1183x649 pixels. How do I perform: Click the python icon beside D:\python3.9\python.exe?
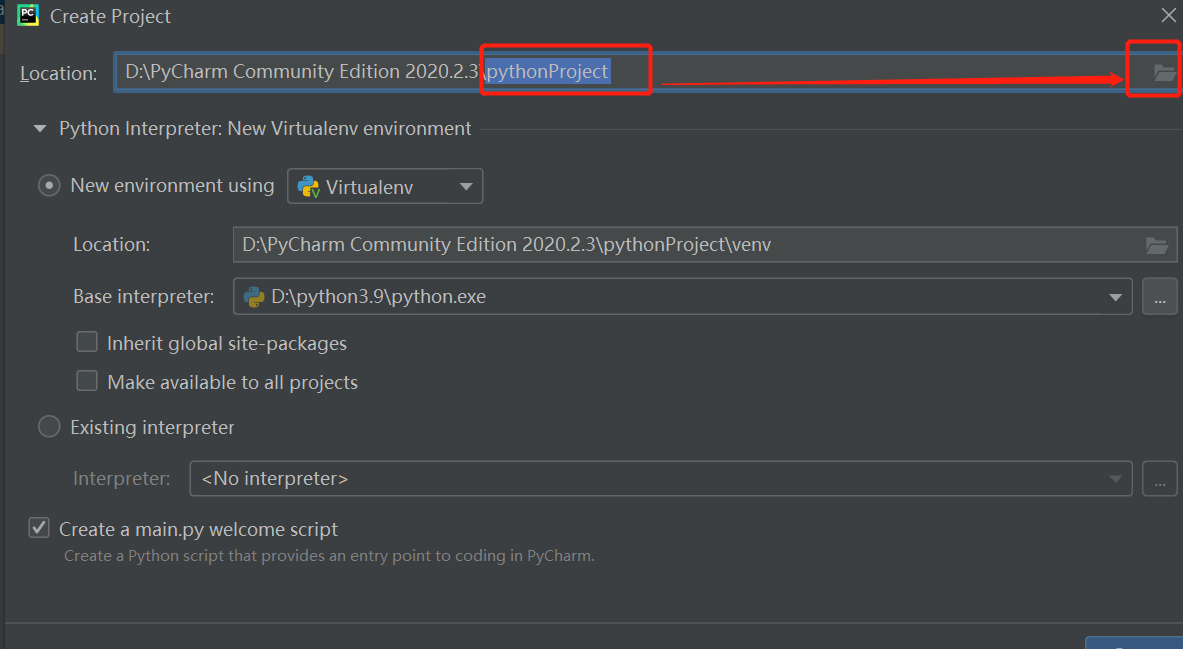tap(254, 297)
